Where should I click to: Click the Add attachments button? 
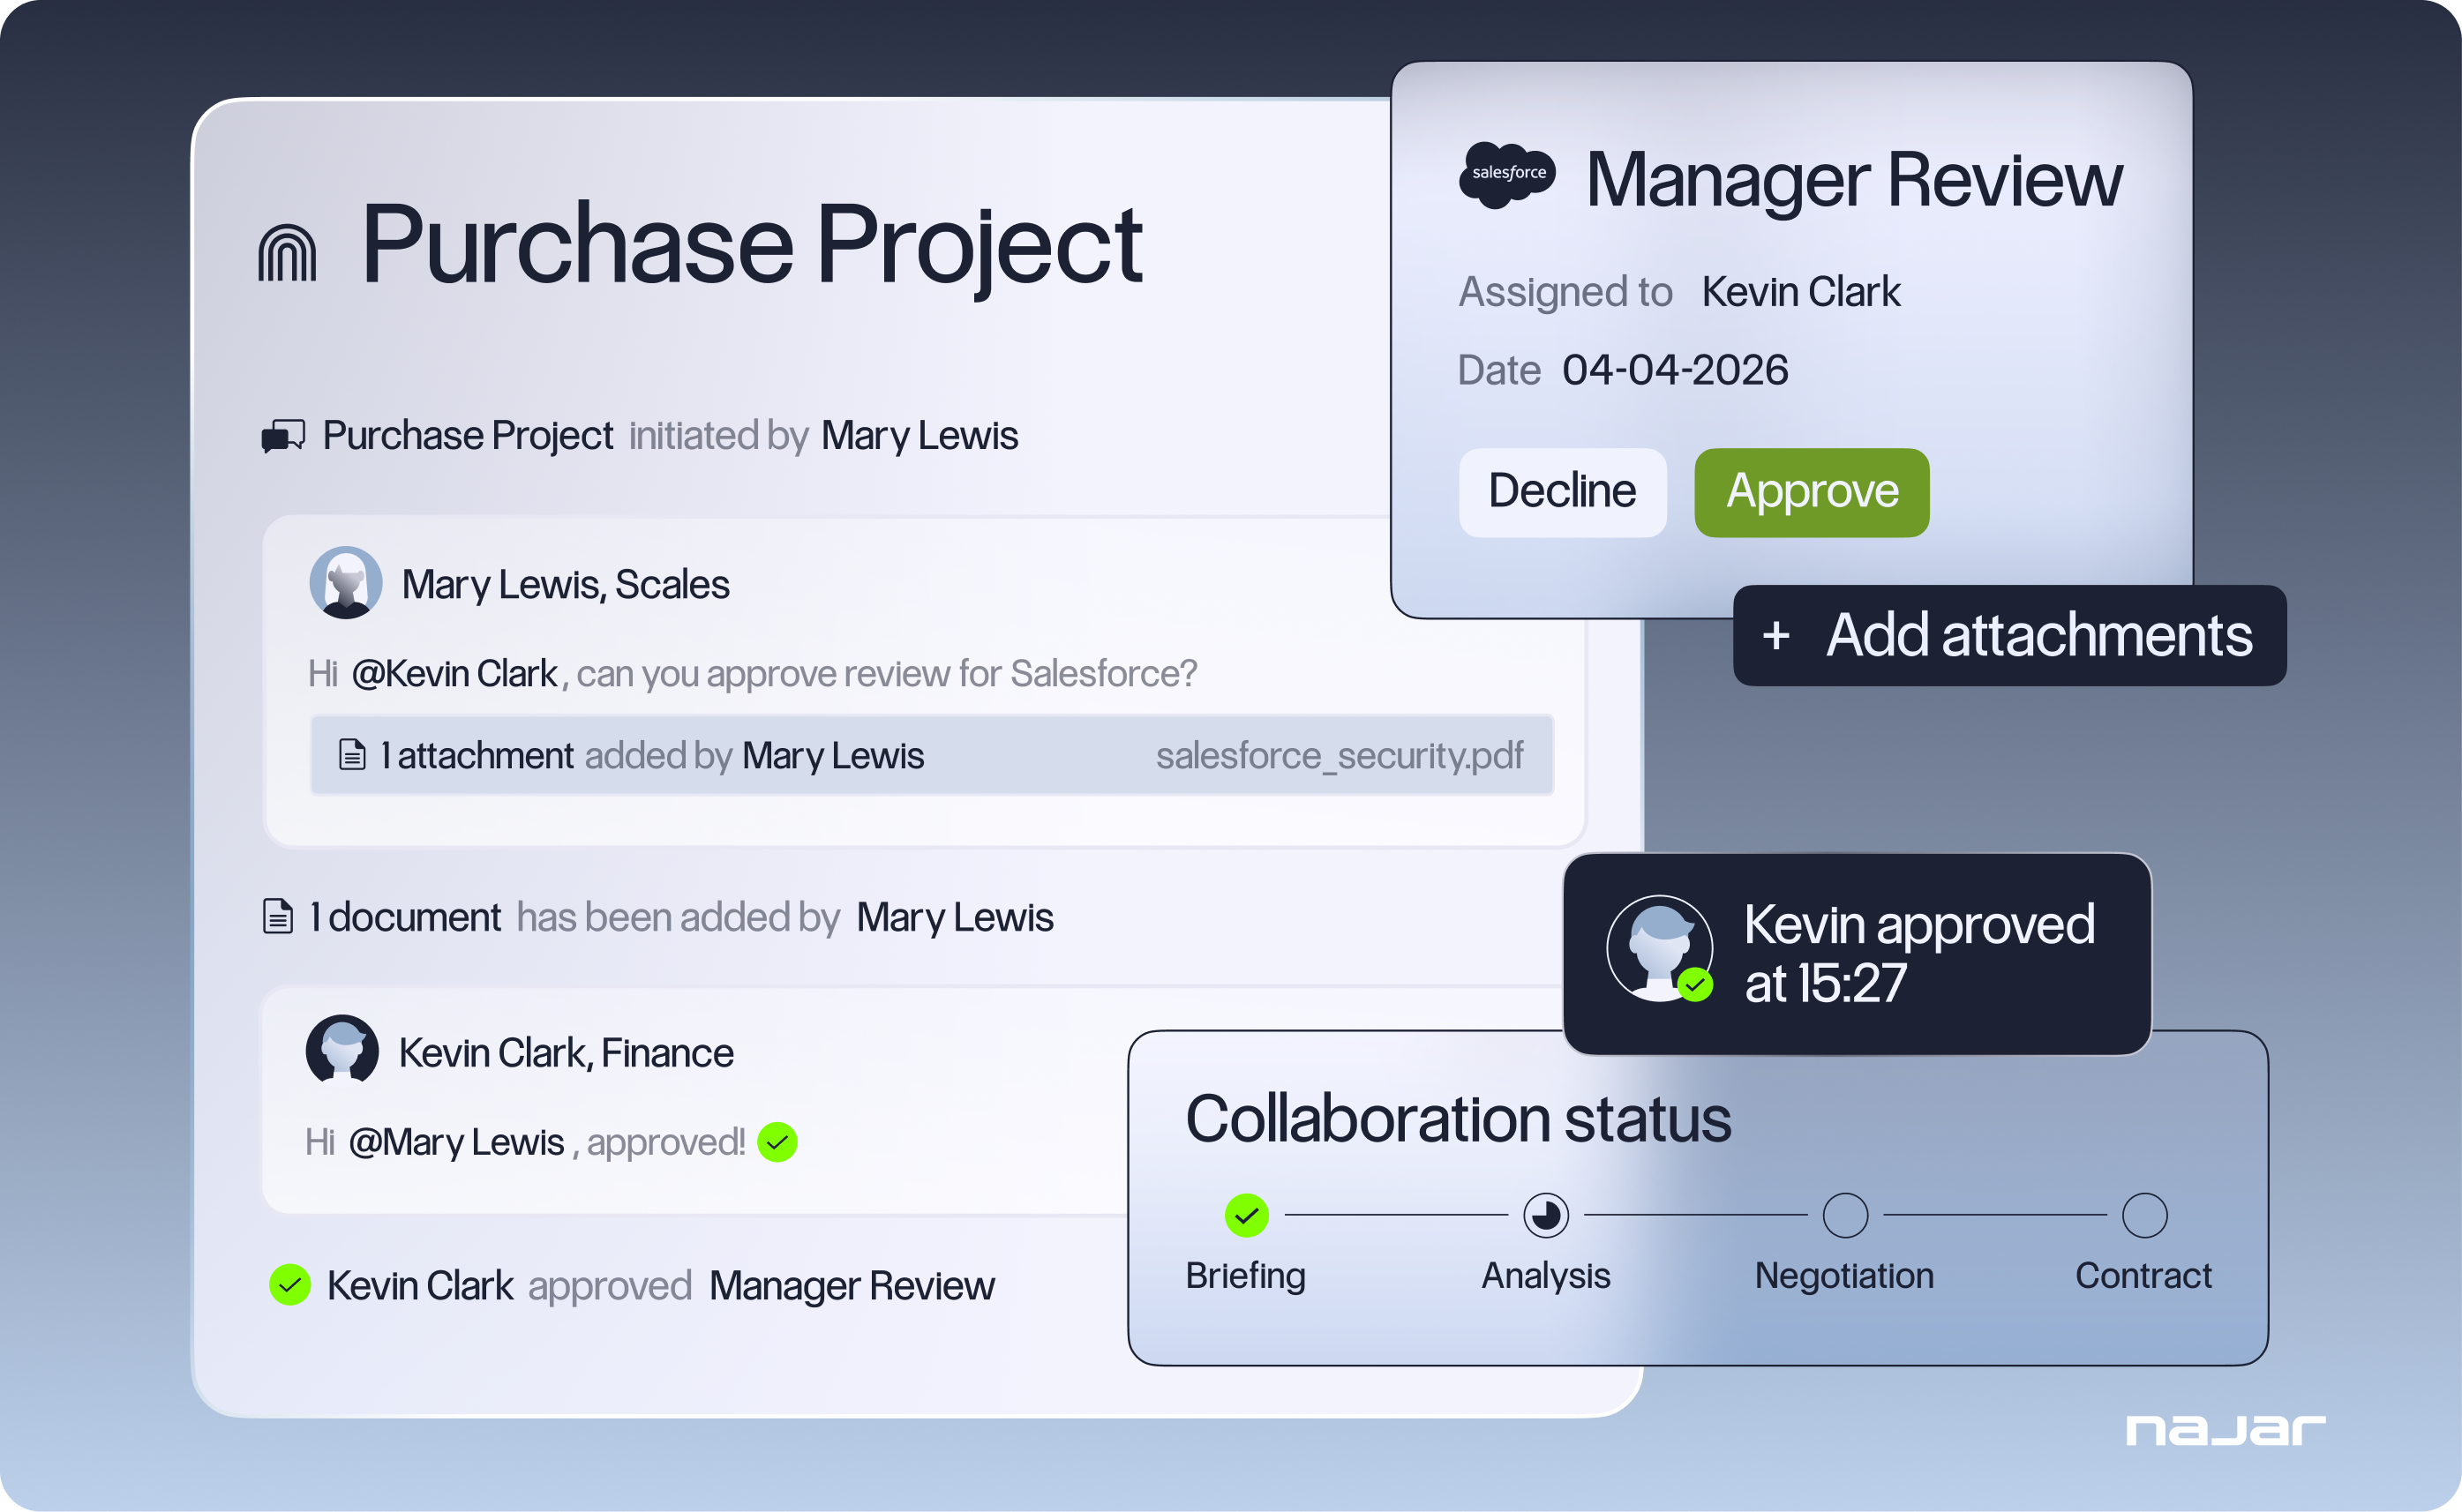pyautogui.click(x=2009, y=636)
